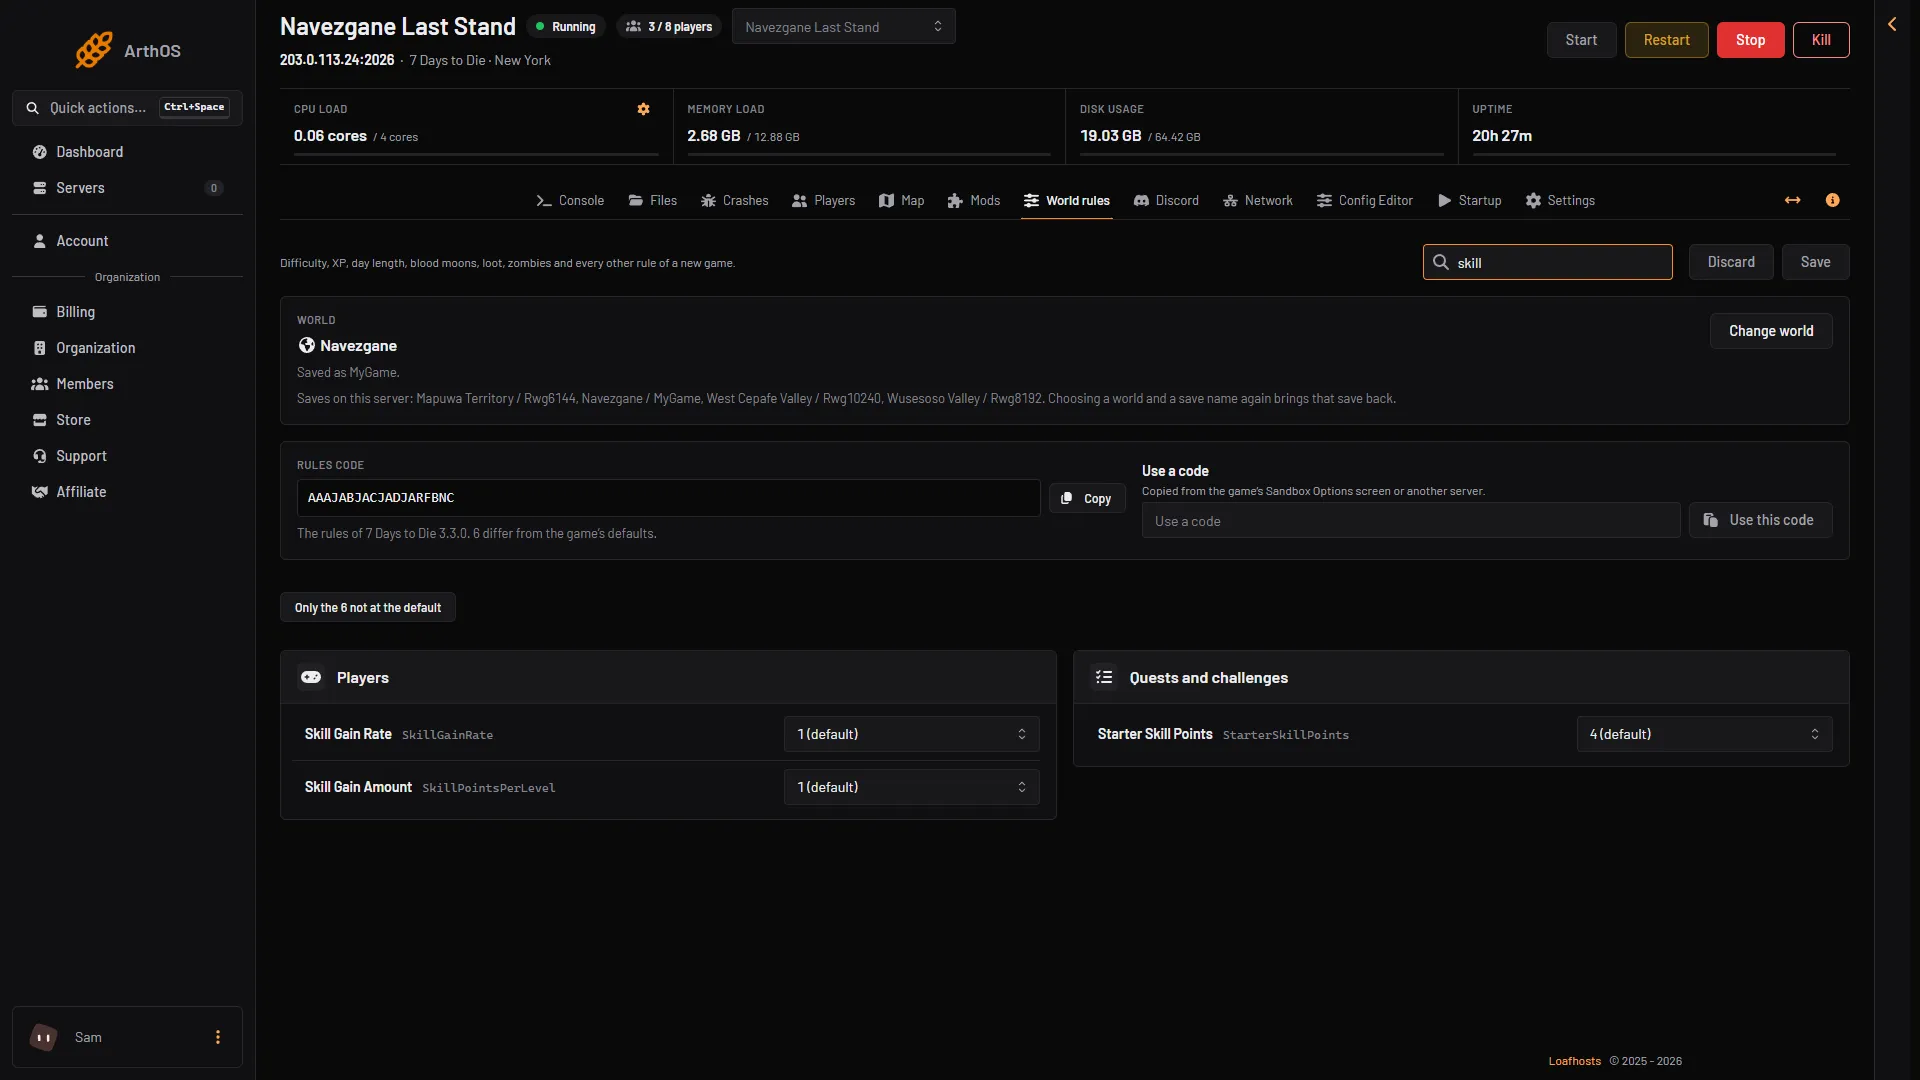Open the Skill Gain Rate dropdown
The width and height of the screenshot is (1920, 1080).
tap(911, 734)
